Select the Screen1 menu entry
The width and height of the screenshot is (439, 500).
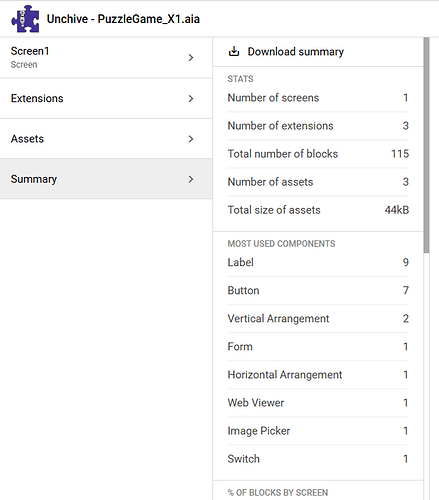106,58
